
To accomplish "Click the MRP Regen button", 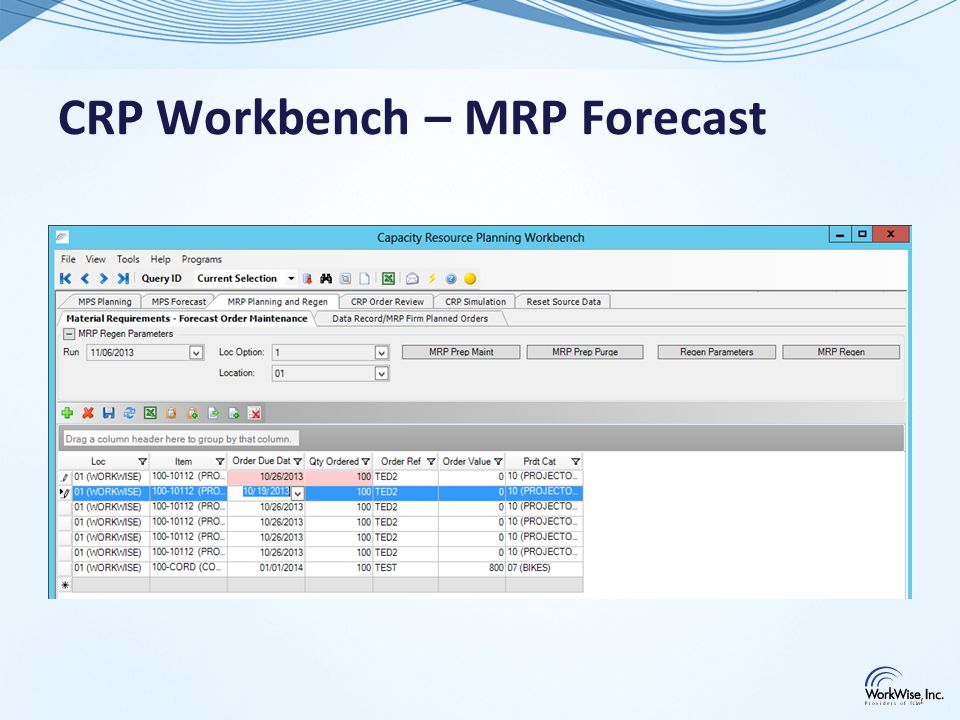I will coord(841,352).
